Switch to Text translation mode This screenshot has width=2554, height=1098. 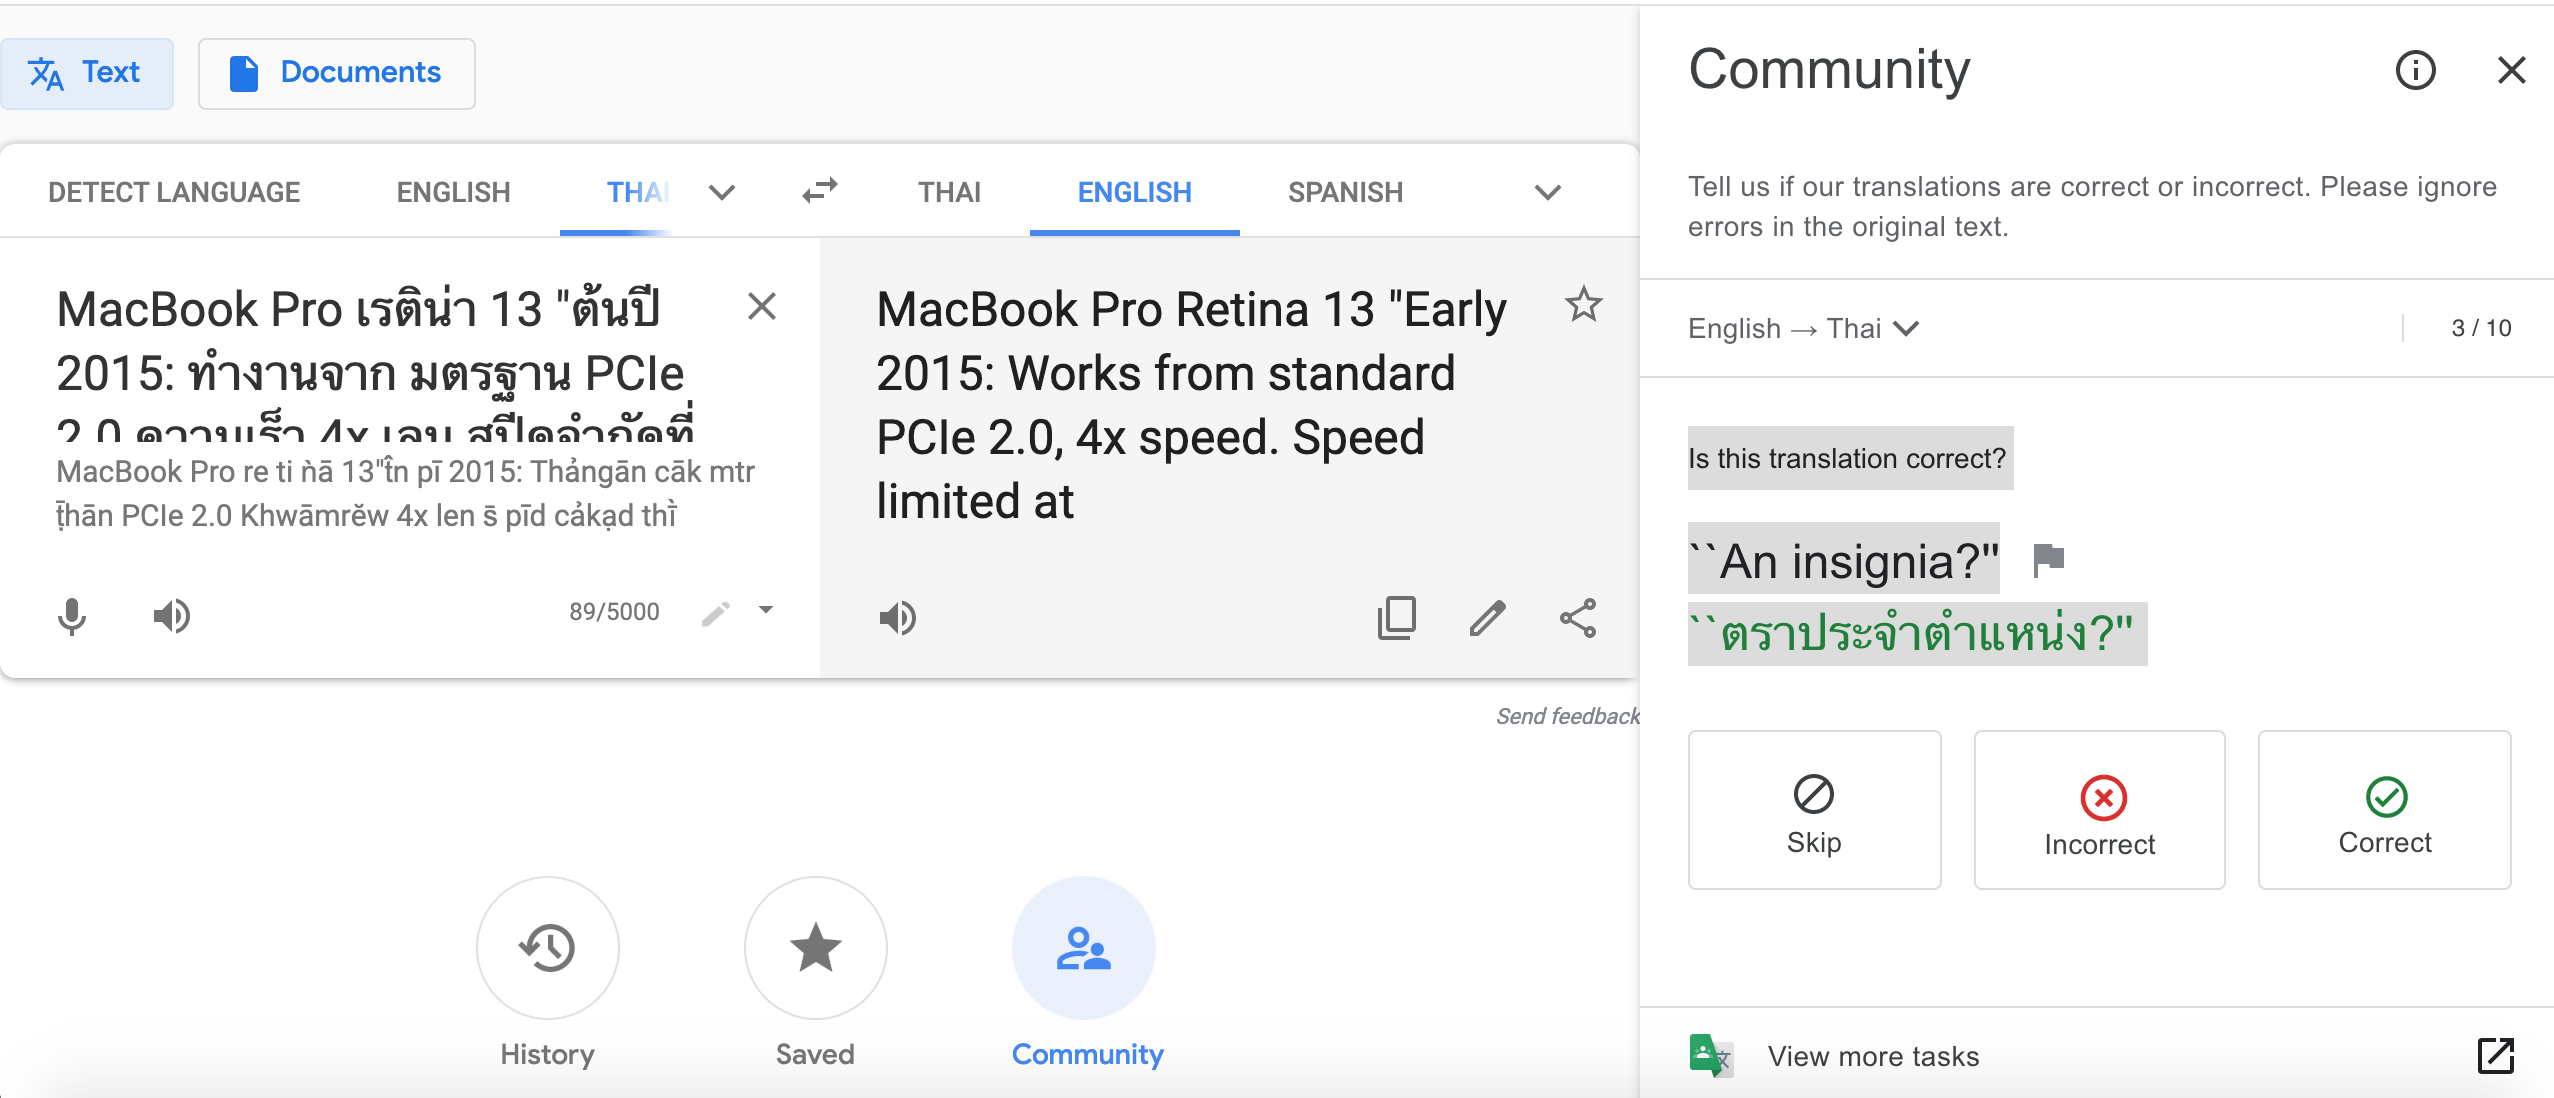pos(87,73)
